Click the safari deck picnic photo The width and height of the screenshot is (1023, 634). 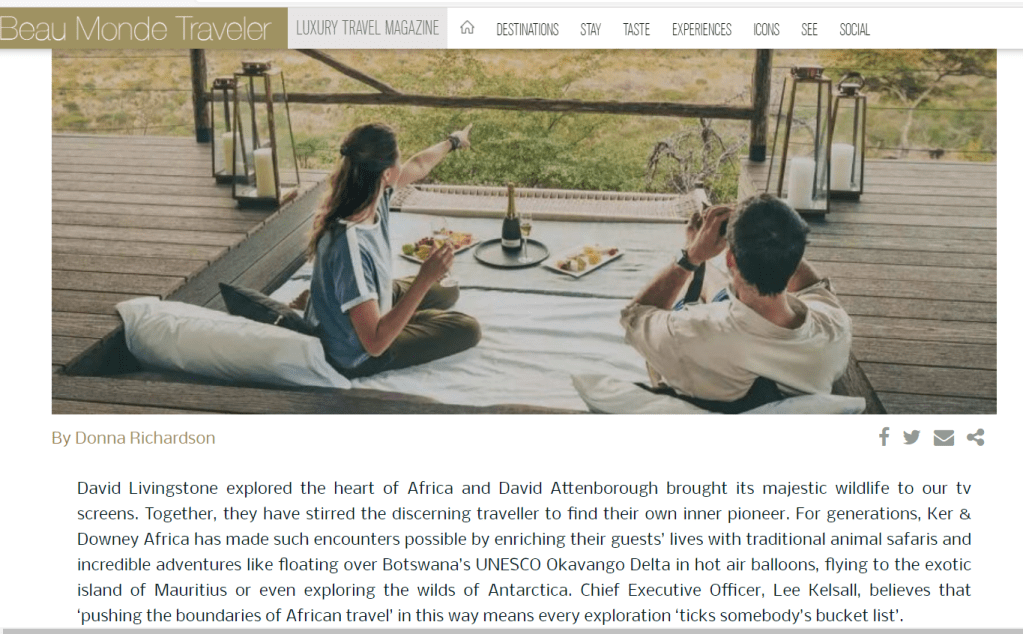pos(524,231)
